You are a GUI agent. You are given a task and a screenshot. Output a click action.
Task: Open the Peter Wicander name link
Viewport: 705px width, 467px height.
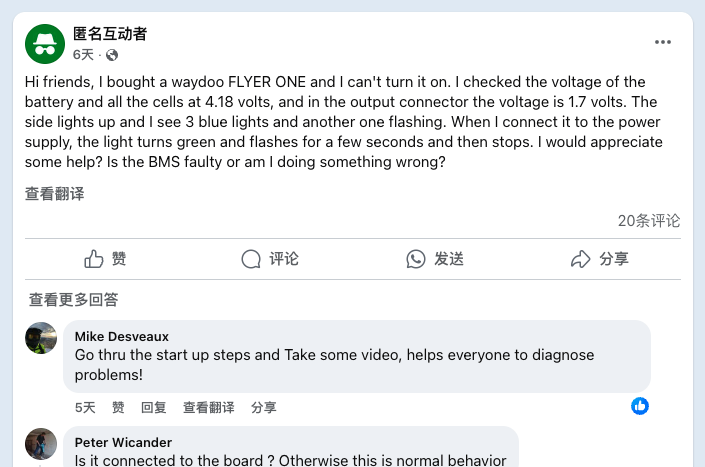[x=123, y=442]
